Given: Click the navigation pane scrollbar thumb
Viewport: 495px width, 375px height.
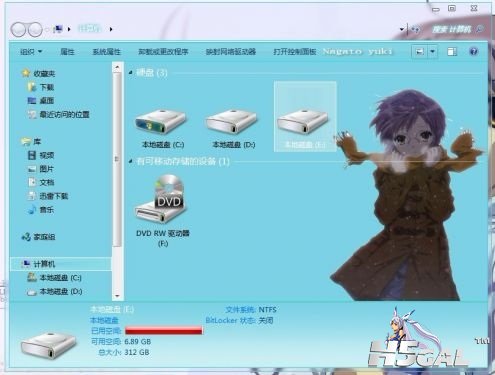Looking at the screenshot, I should [x=117, y=159].
